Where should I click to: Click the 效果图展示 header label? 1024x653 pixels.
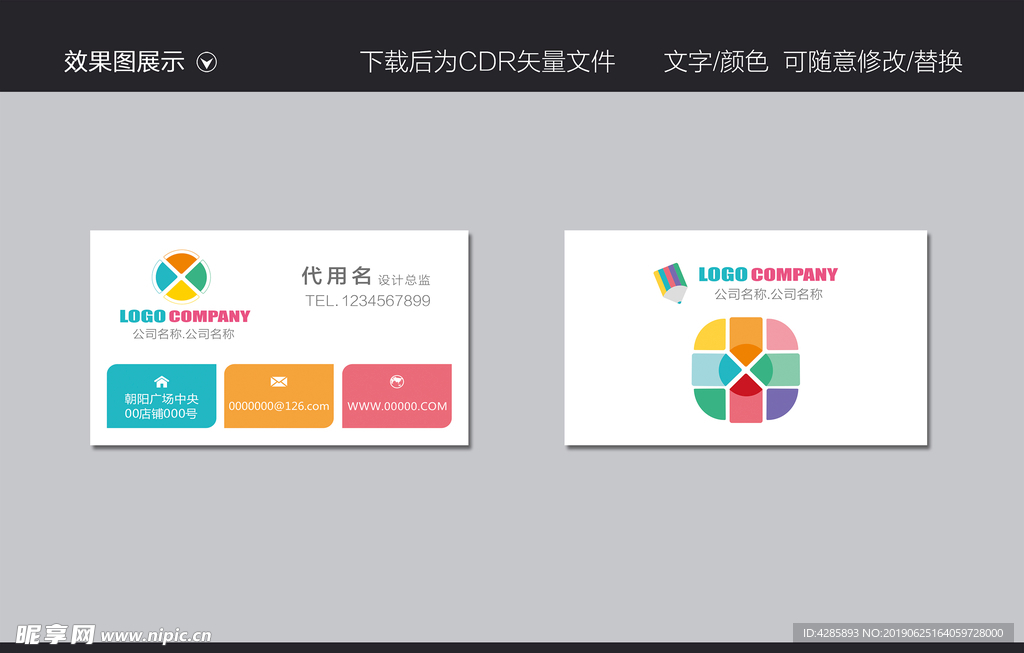pos(122,62)
